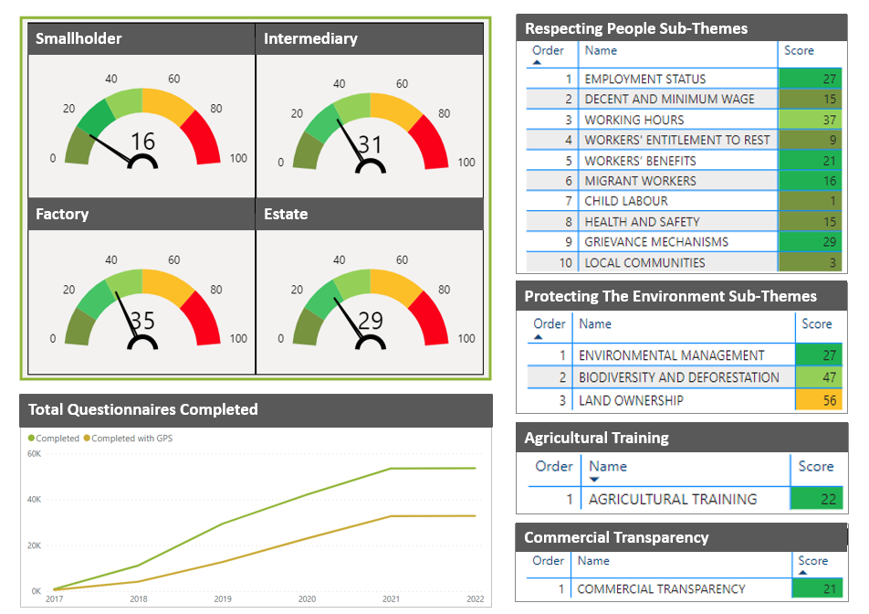Sort by Score column in Respecting People table
This screenshot has width=869, height=614.
(x=799, y=51)
